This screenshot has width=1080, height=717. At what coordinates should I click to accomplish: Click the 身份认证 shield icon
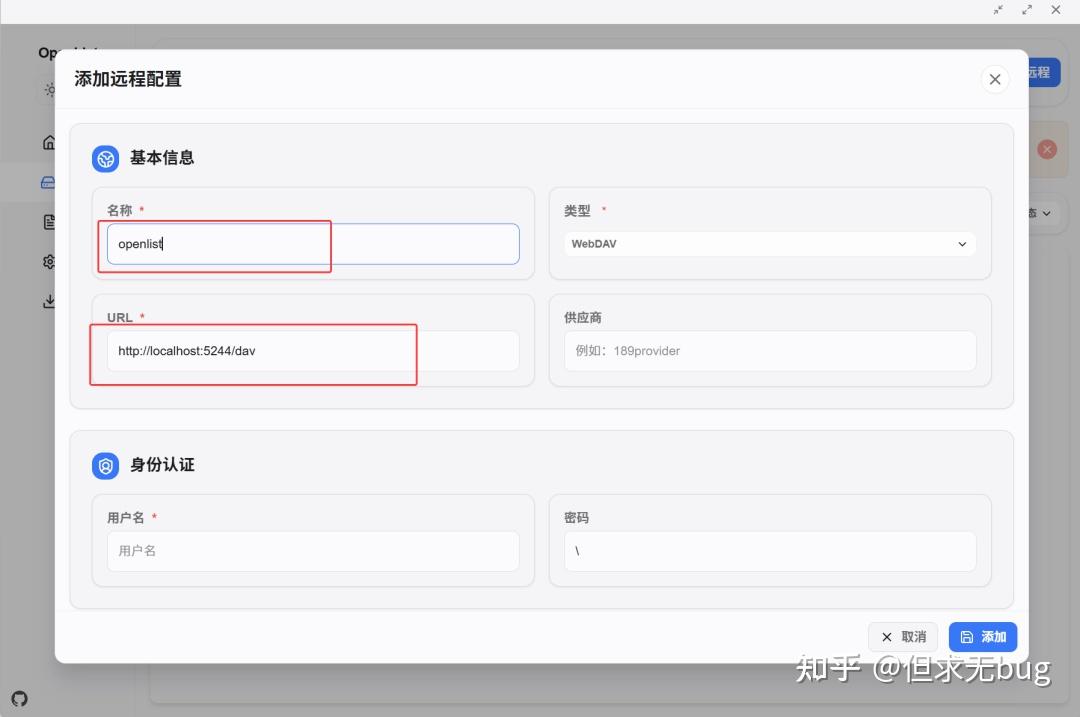[x=105, y=466]
